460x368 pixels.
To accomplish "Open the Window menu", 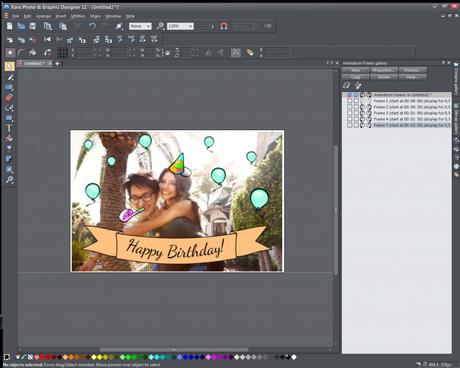I will [x=113, y=16].
